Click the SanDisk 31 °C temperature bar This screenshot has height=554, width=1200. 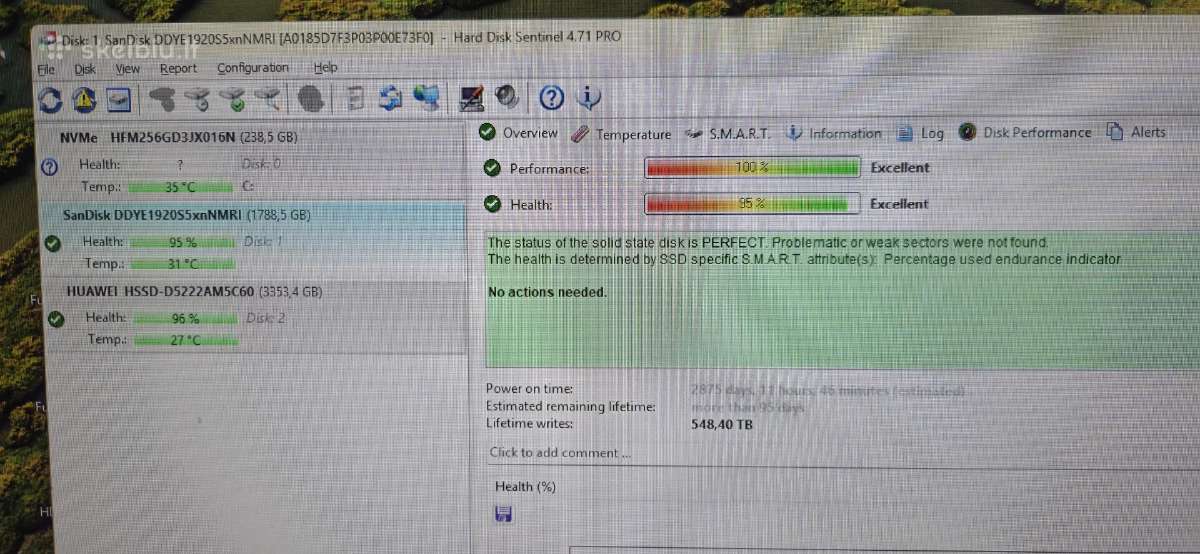pos(182,264)
